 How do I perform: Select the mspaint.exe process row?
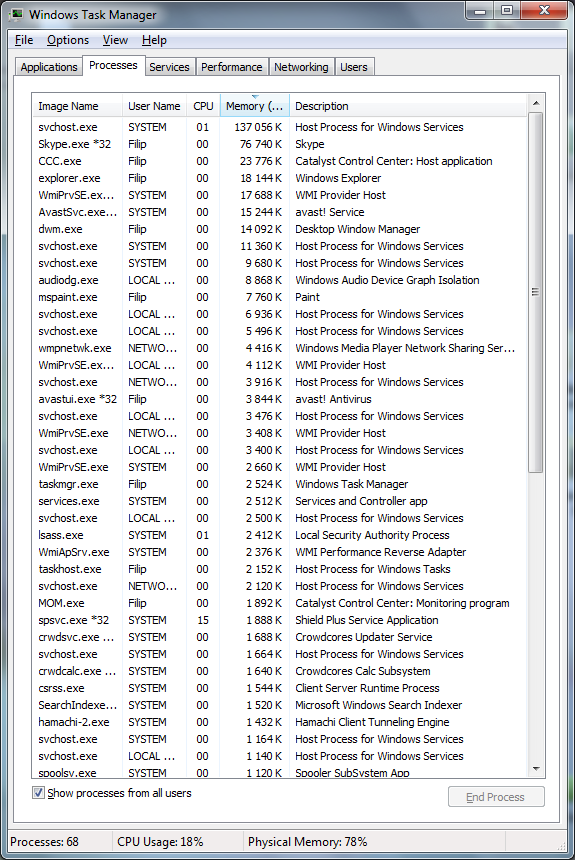(280, 297)
